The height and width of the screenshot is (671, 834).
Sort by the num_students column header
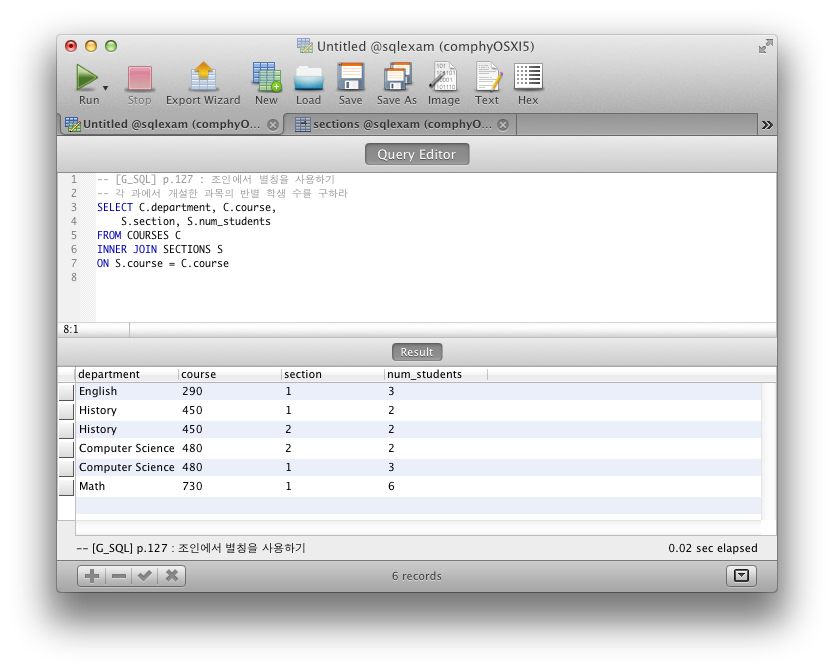436,374
